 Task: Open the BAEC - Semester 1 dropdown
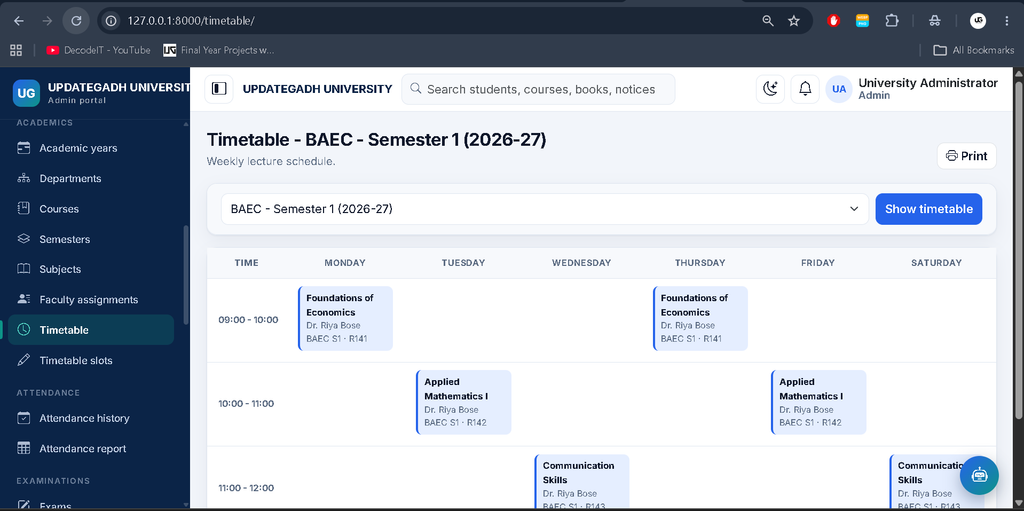click(x=545, y=209)
